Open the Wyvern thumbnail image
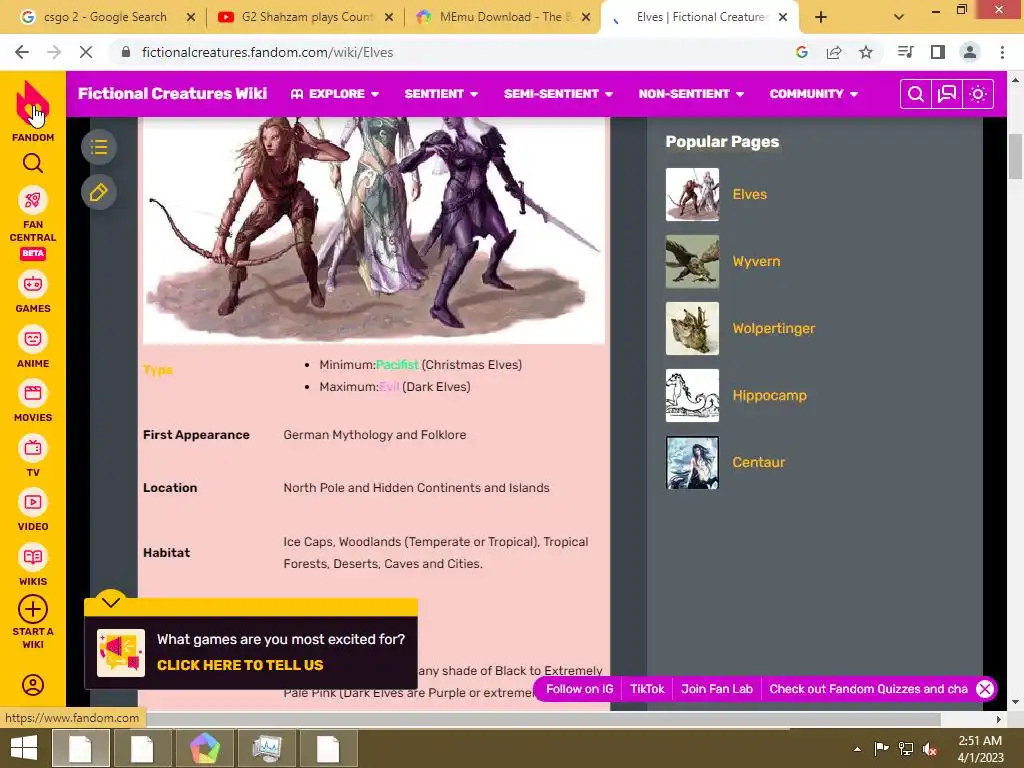 coord(692,261)
